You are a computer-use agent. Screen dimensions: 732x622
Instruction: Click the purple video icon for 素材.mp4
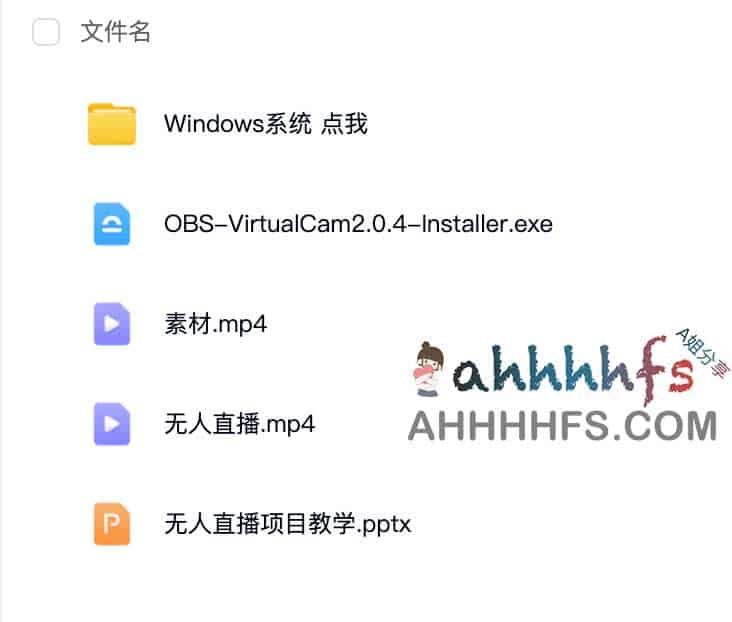click(x=112, y=324)
